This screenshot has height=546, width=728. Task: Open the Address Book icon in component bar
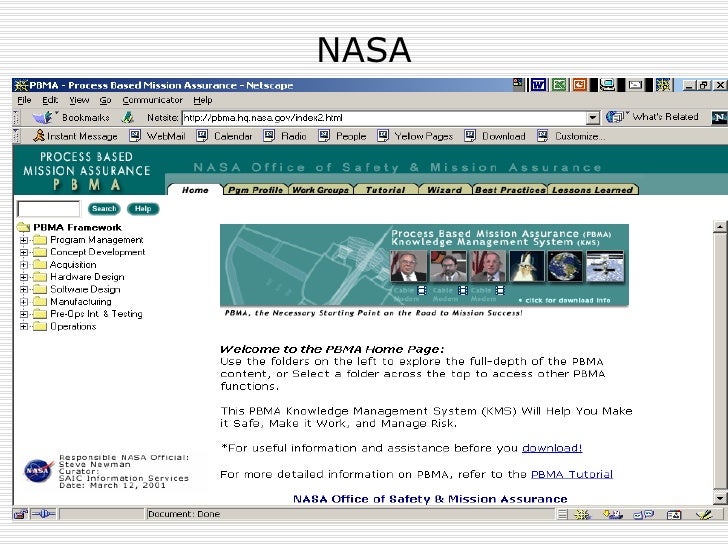click(674, 514)
